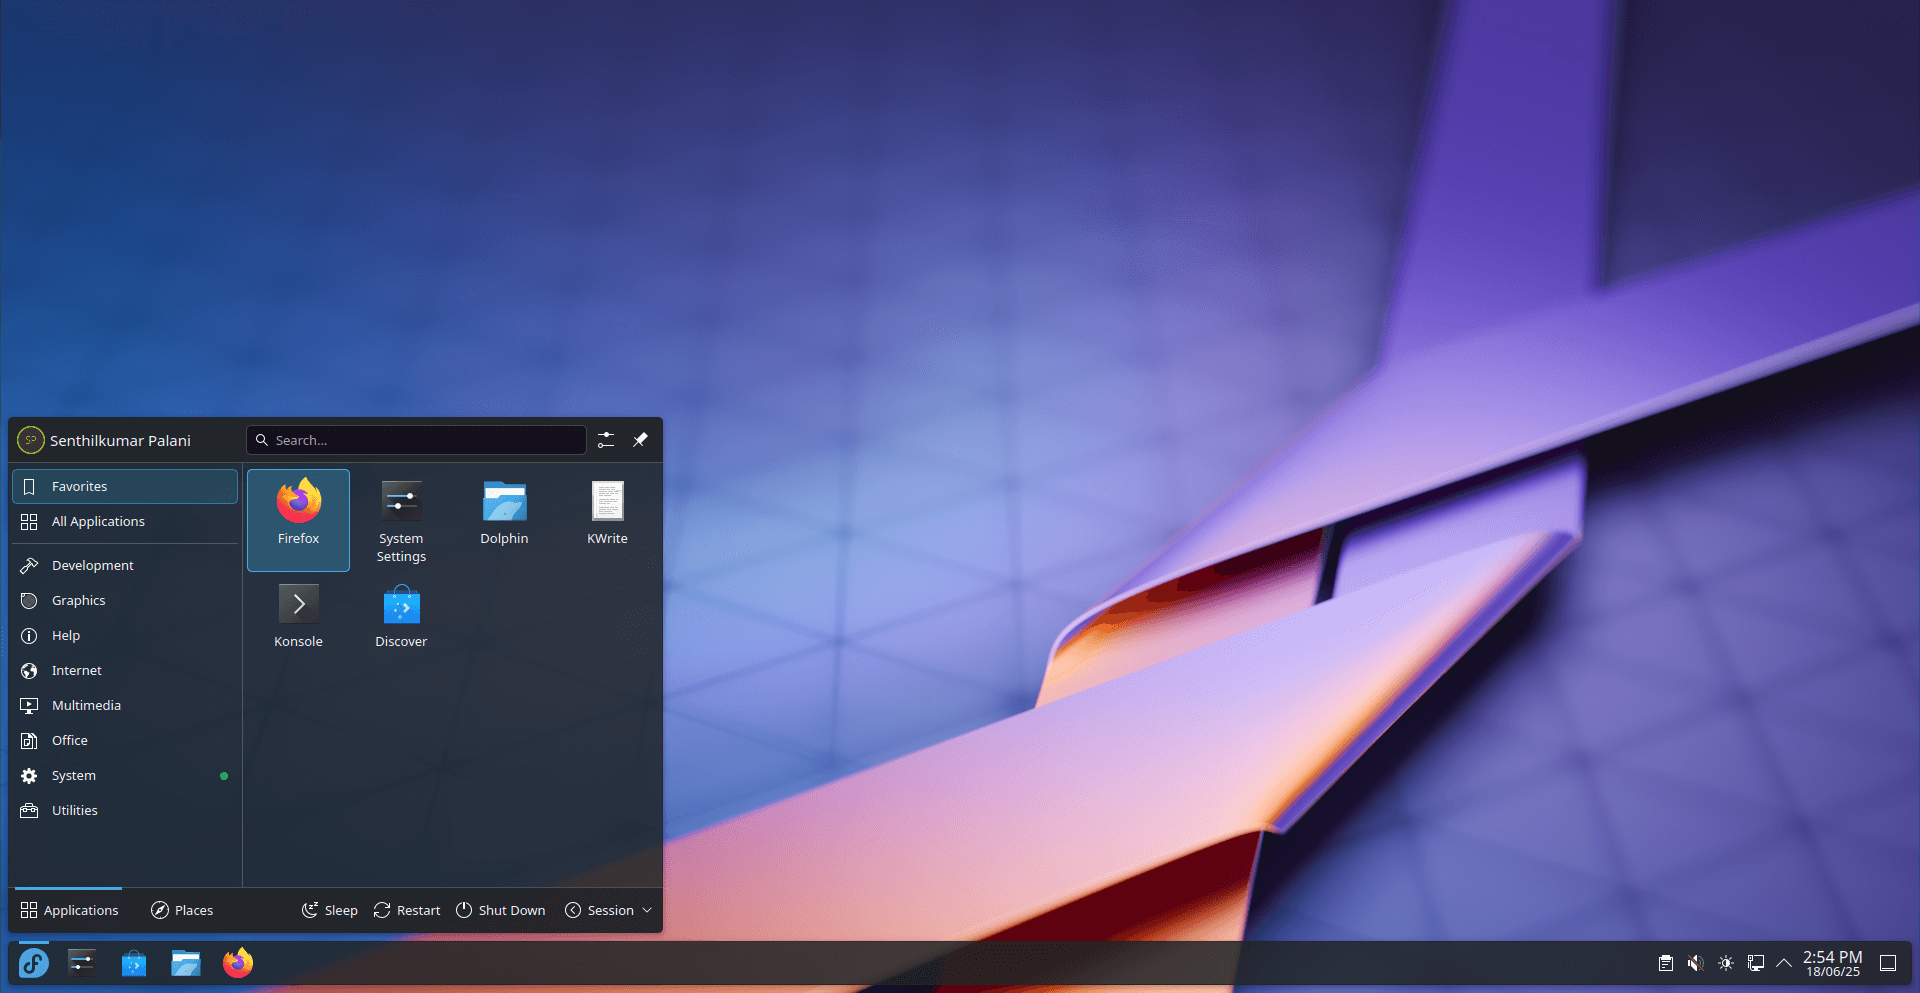Click the user avatar for Senthilkumar Palani
Screen dimensions: 1920x993
tap(31, 440)
